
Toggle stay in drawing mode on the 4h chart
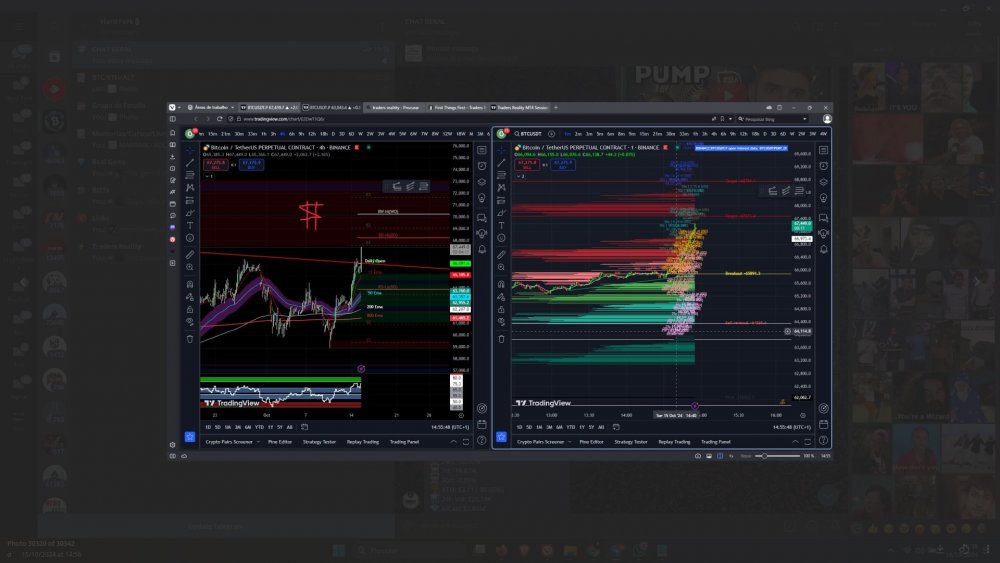tap(190, 297)
